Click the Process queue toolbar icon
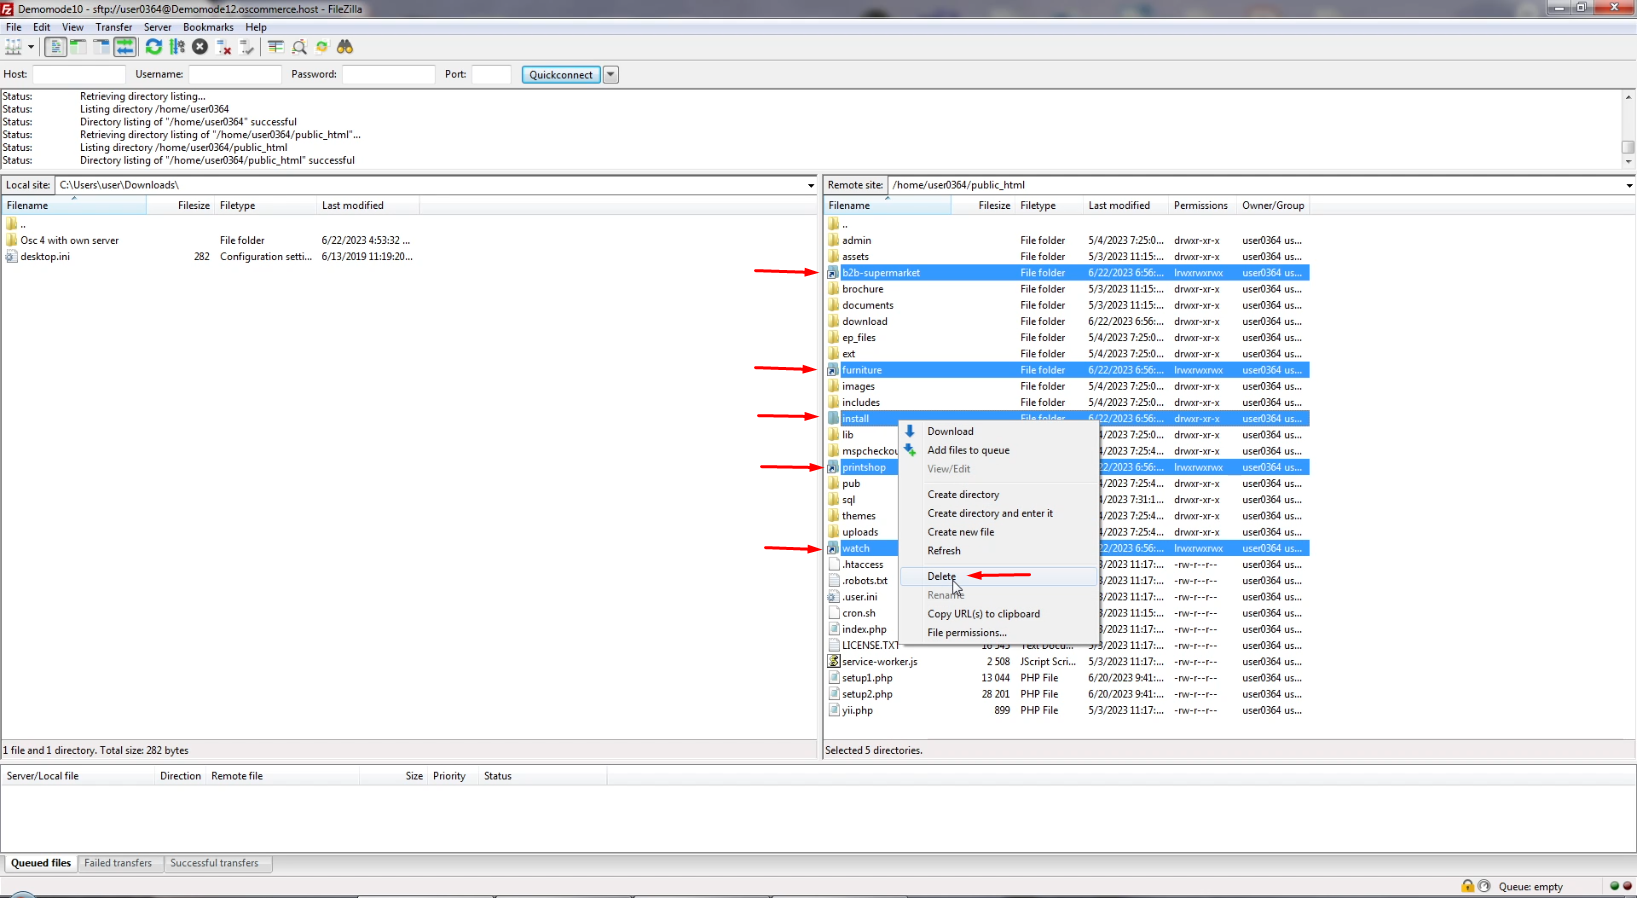This screenshot has width=1637, height=898. tap(177, 47)
